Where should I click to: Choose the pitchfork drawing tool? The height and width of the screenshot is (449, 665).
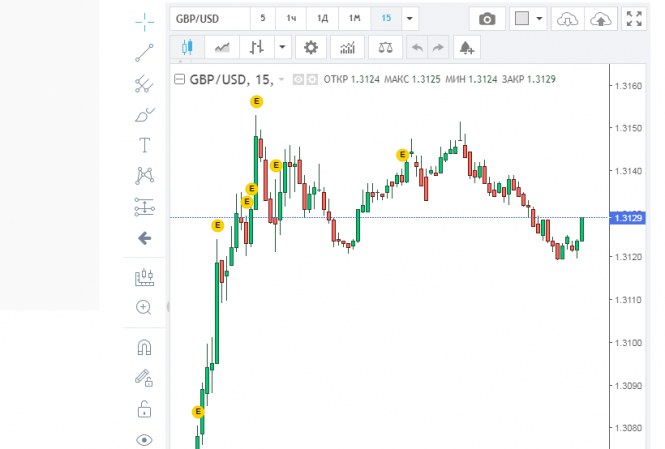point(144,84)
